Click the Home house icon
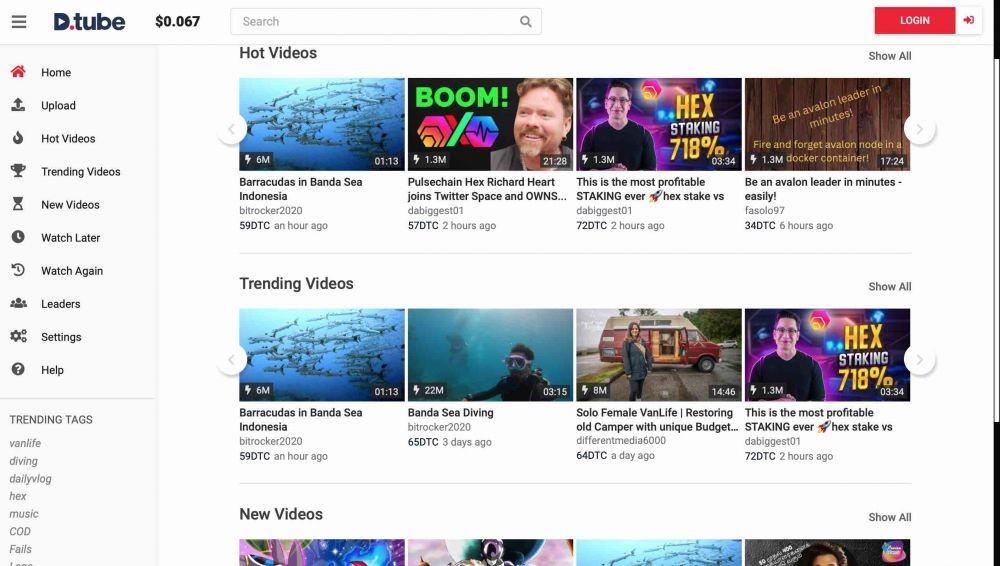Screen dimensions: 1000x566 pos(18,71)
